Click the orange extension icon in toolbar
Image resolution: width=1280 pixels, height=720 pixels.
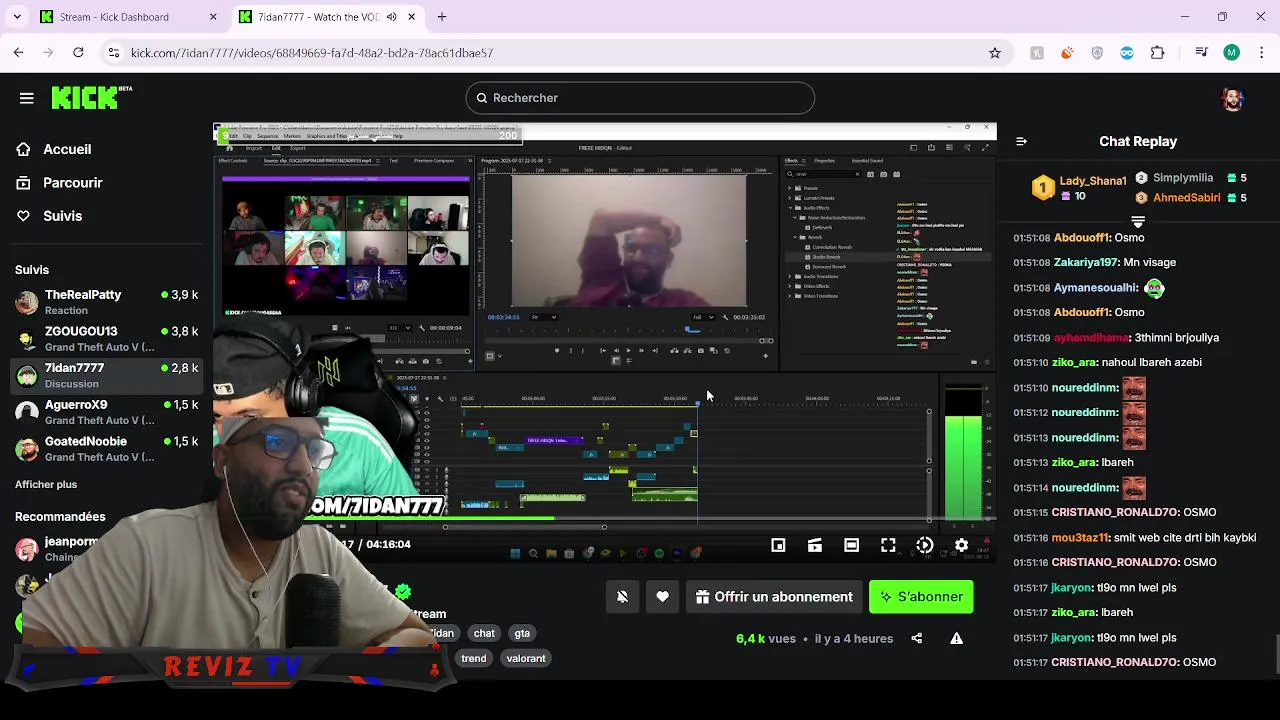coord(1067,53)
